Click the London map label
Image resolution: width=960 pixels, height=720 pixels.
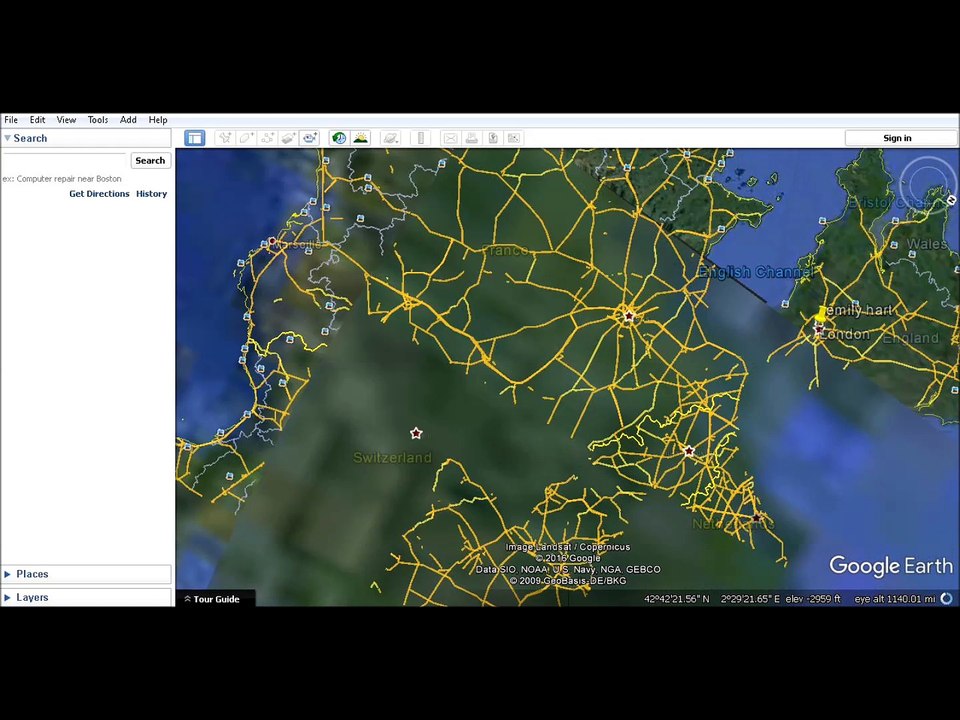(x=845, y=334)
